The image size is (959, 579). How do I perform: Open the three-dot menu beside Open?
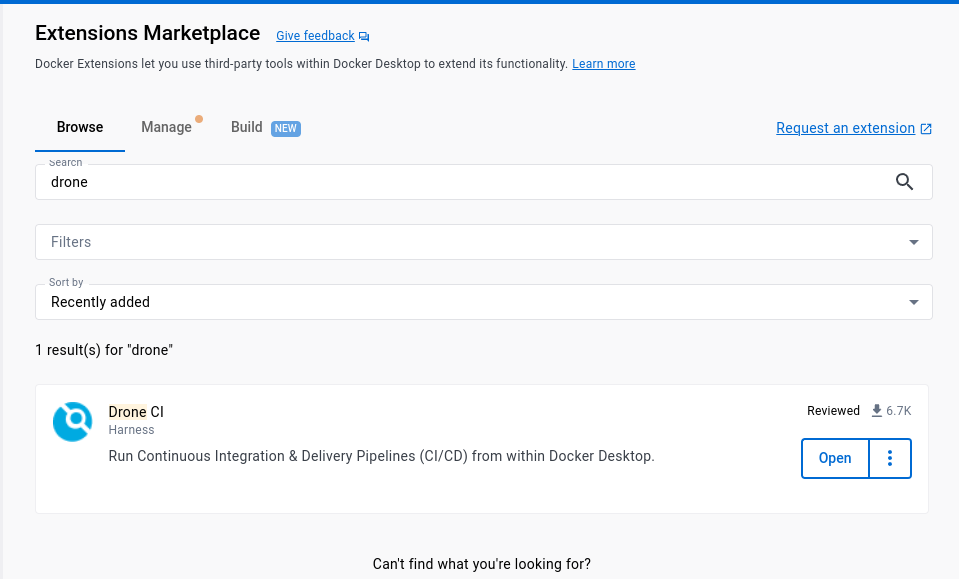[890, 458]
